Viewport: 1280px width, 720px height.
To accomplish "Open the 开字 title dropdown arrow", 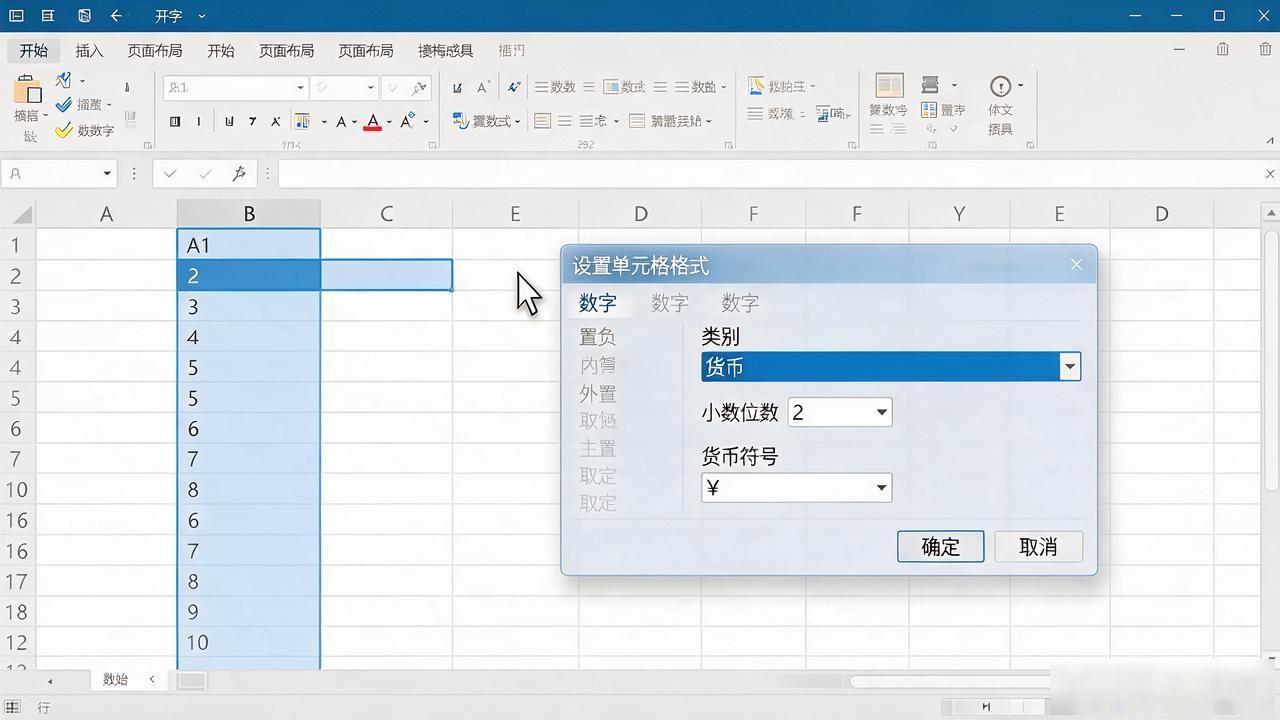I will coord(202,16).
